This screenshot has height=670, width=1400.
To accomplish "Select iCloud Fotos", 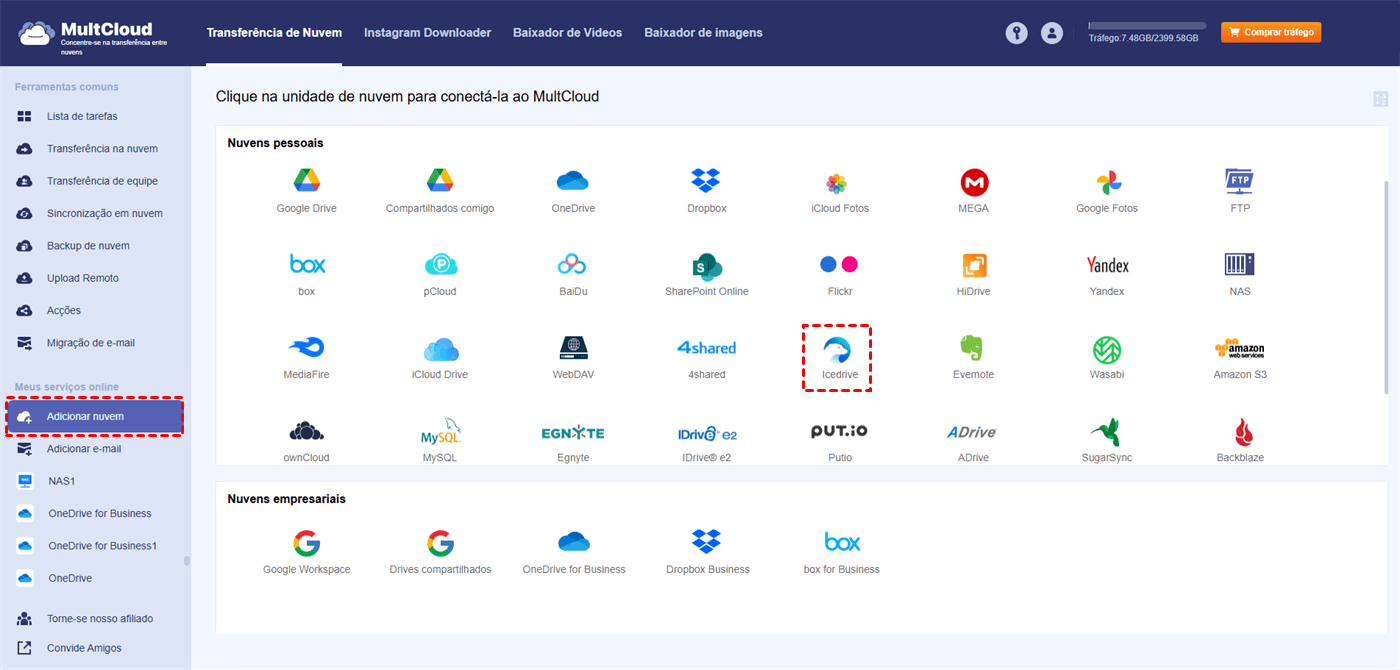I will coord(839,182).
